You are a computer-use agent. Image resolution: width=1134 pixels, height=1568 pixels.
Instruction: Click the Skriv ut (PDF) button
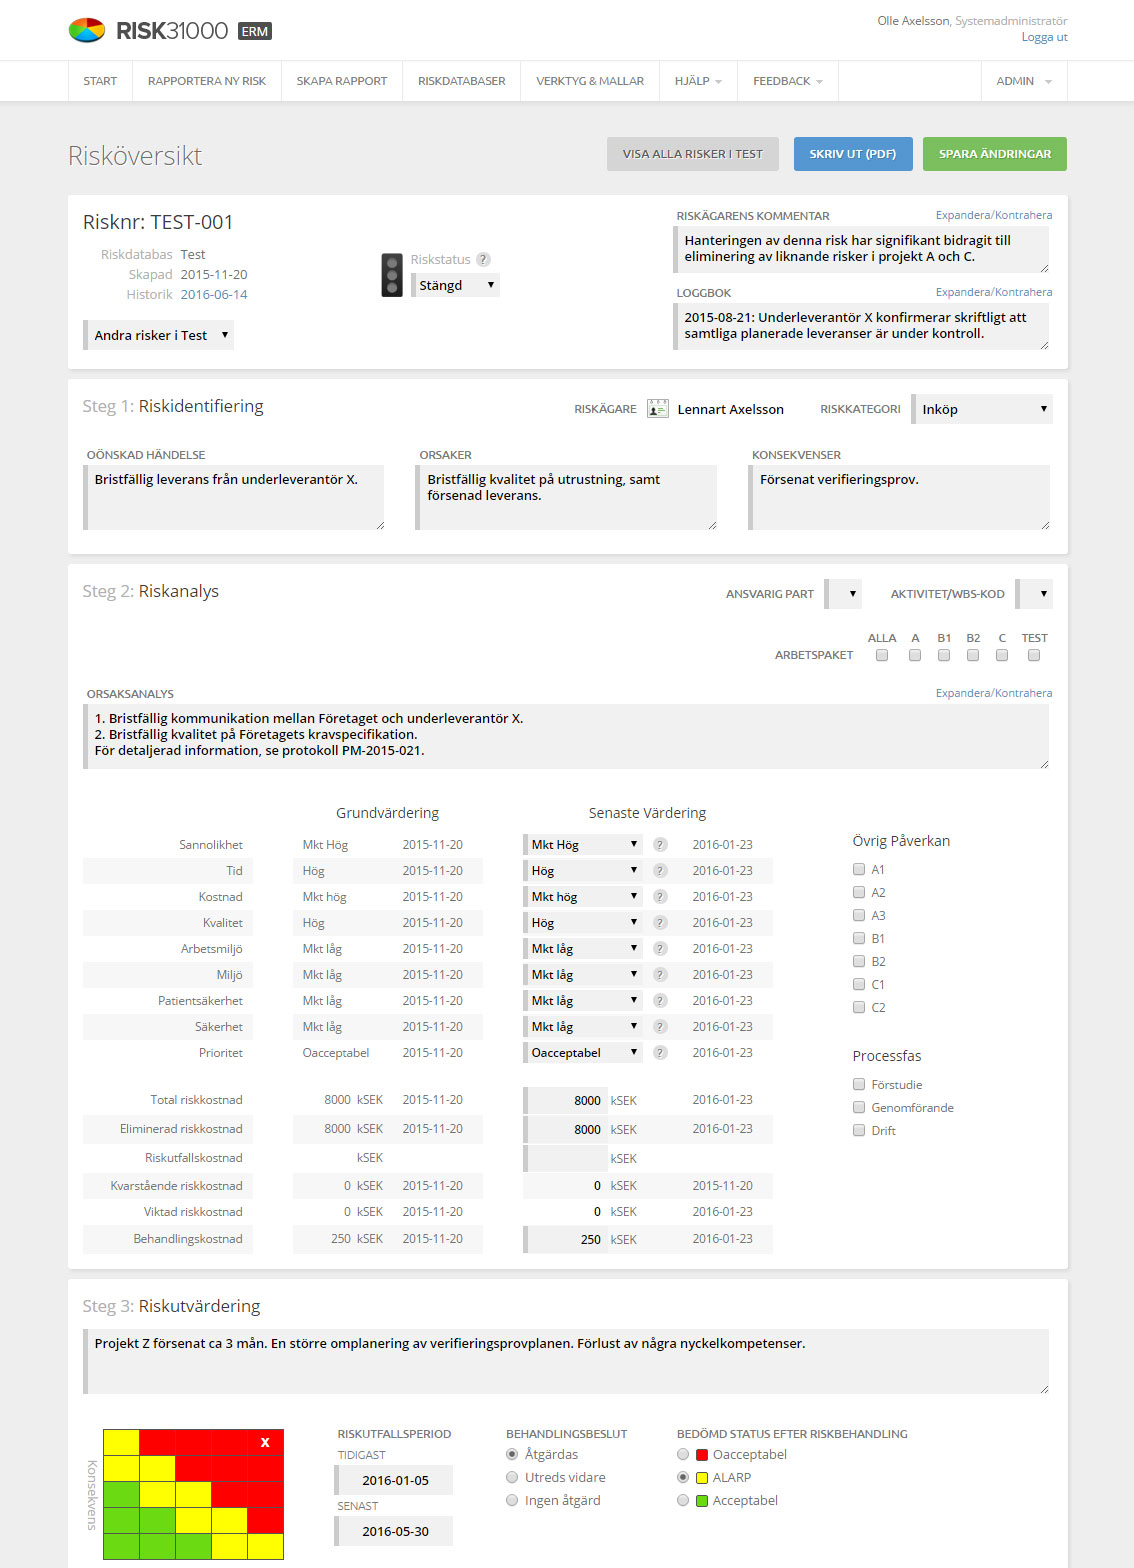pyautogui.click(x=853, y=154)
